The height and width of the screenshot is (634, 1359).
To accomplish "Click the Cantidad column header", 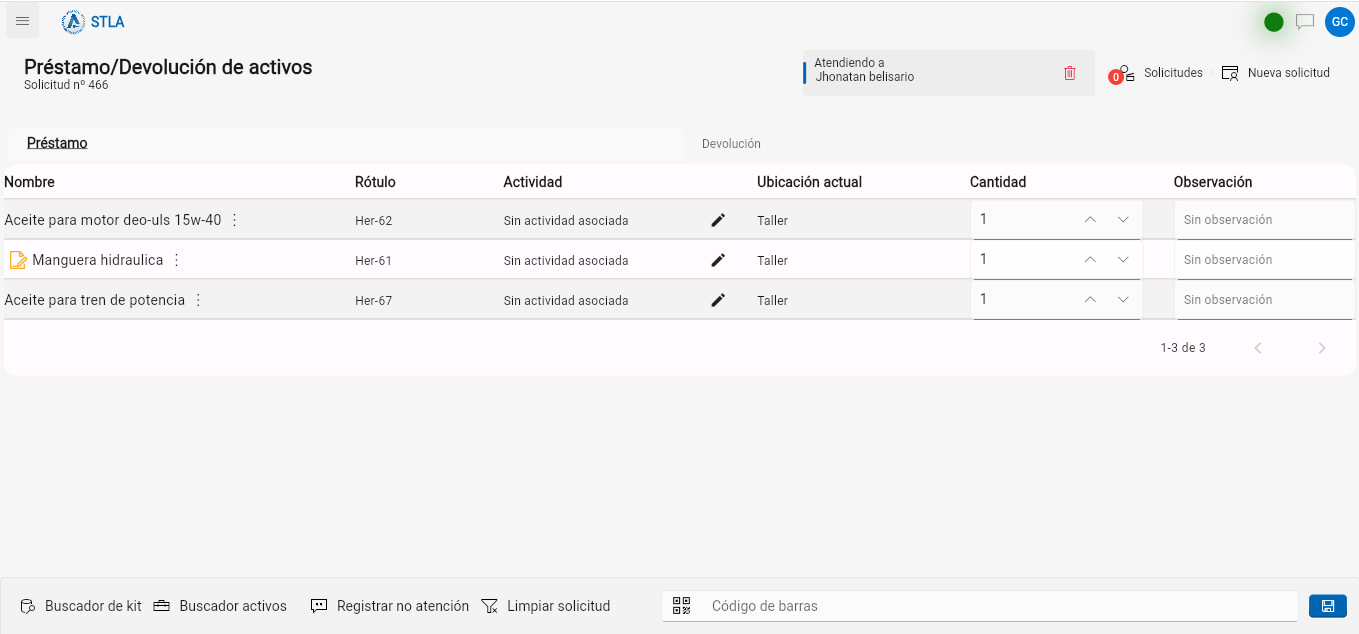I will [x=998, y=182].
